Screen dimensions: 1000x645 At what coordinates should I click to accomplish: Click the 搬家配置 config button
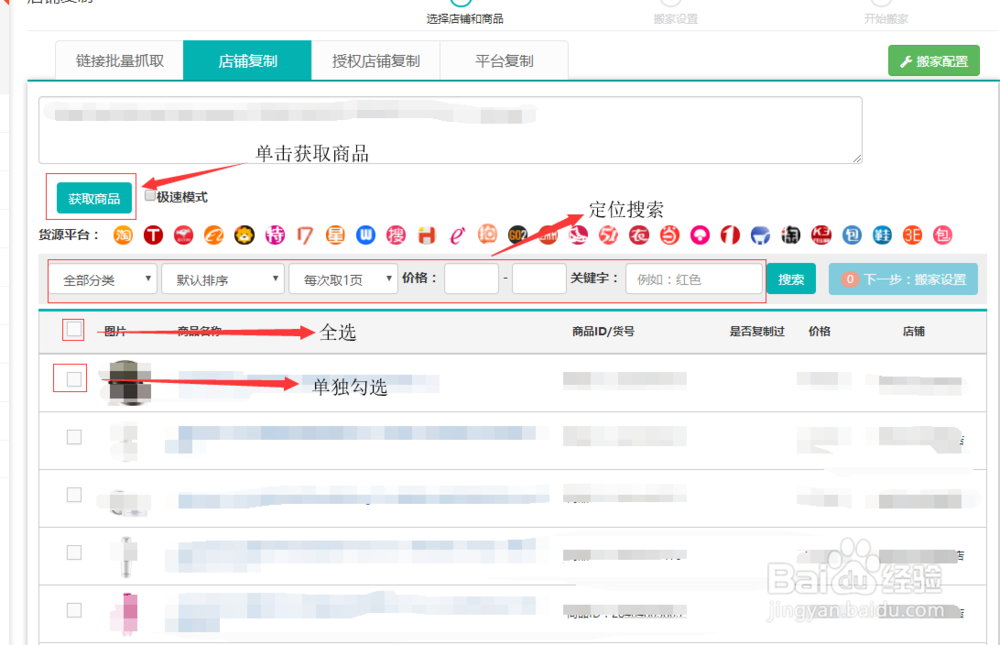(x=934, y=61)
